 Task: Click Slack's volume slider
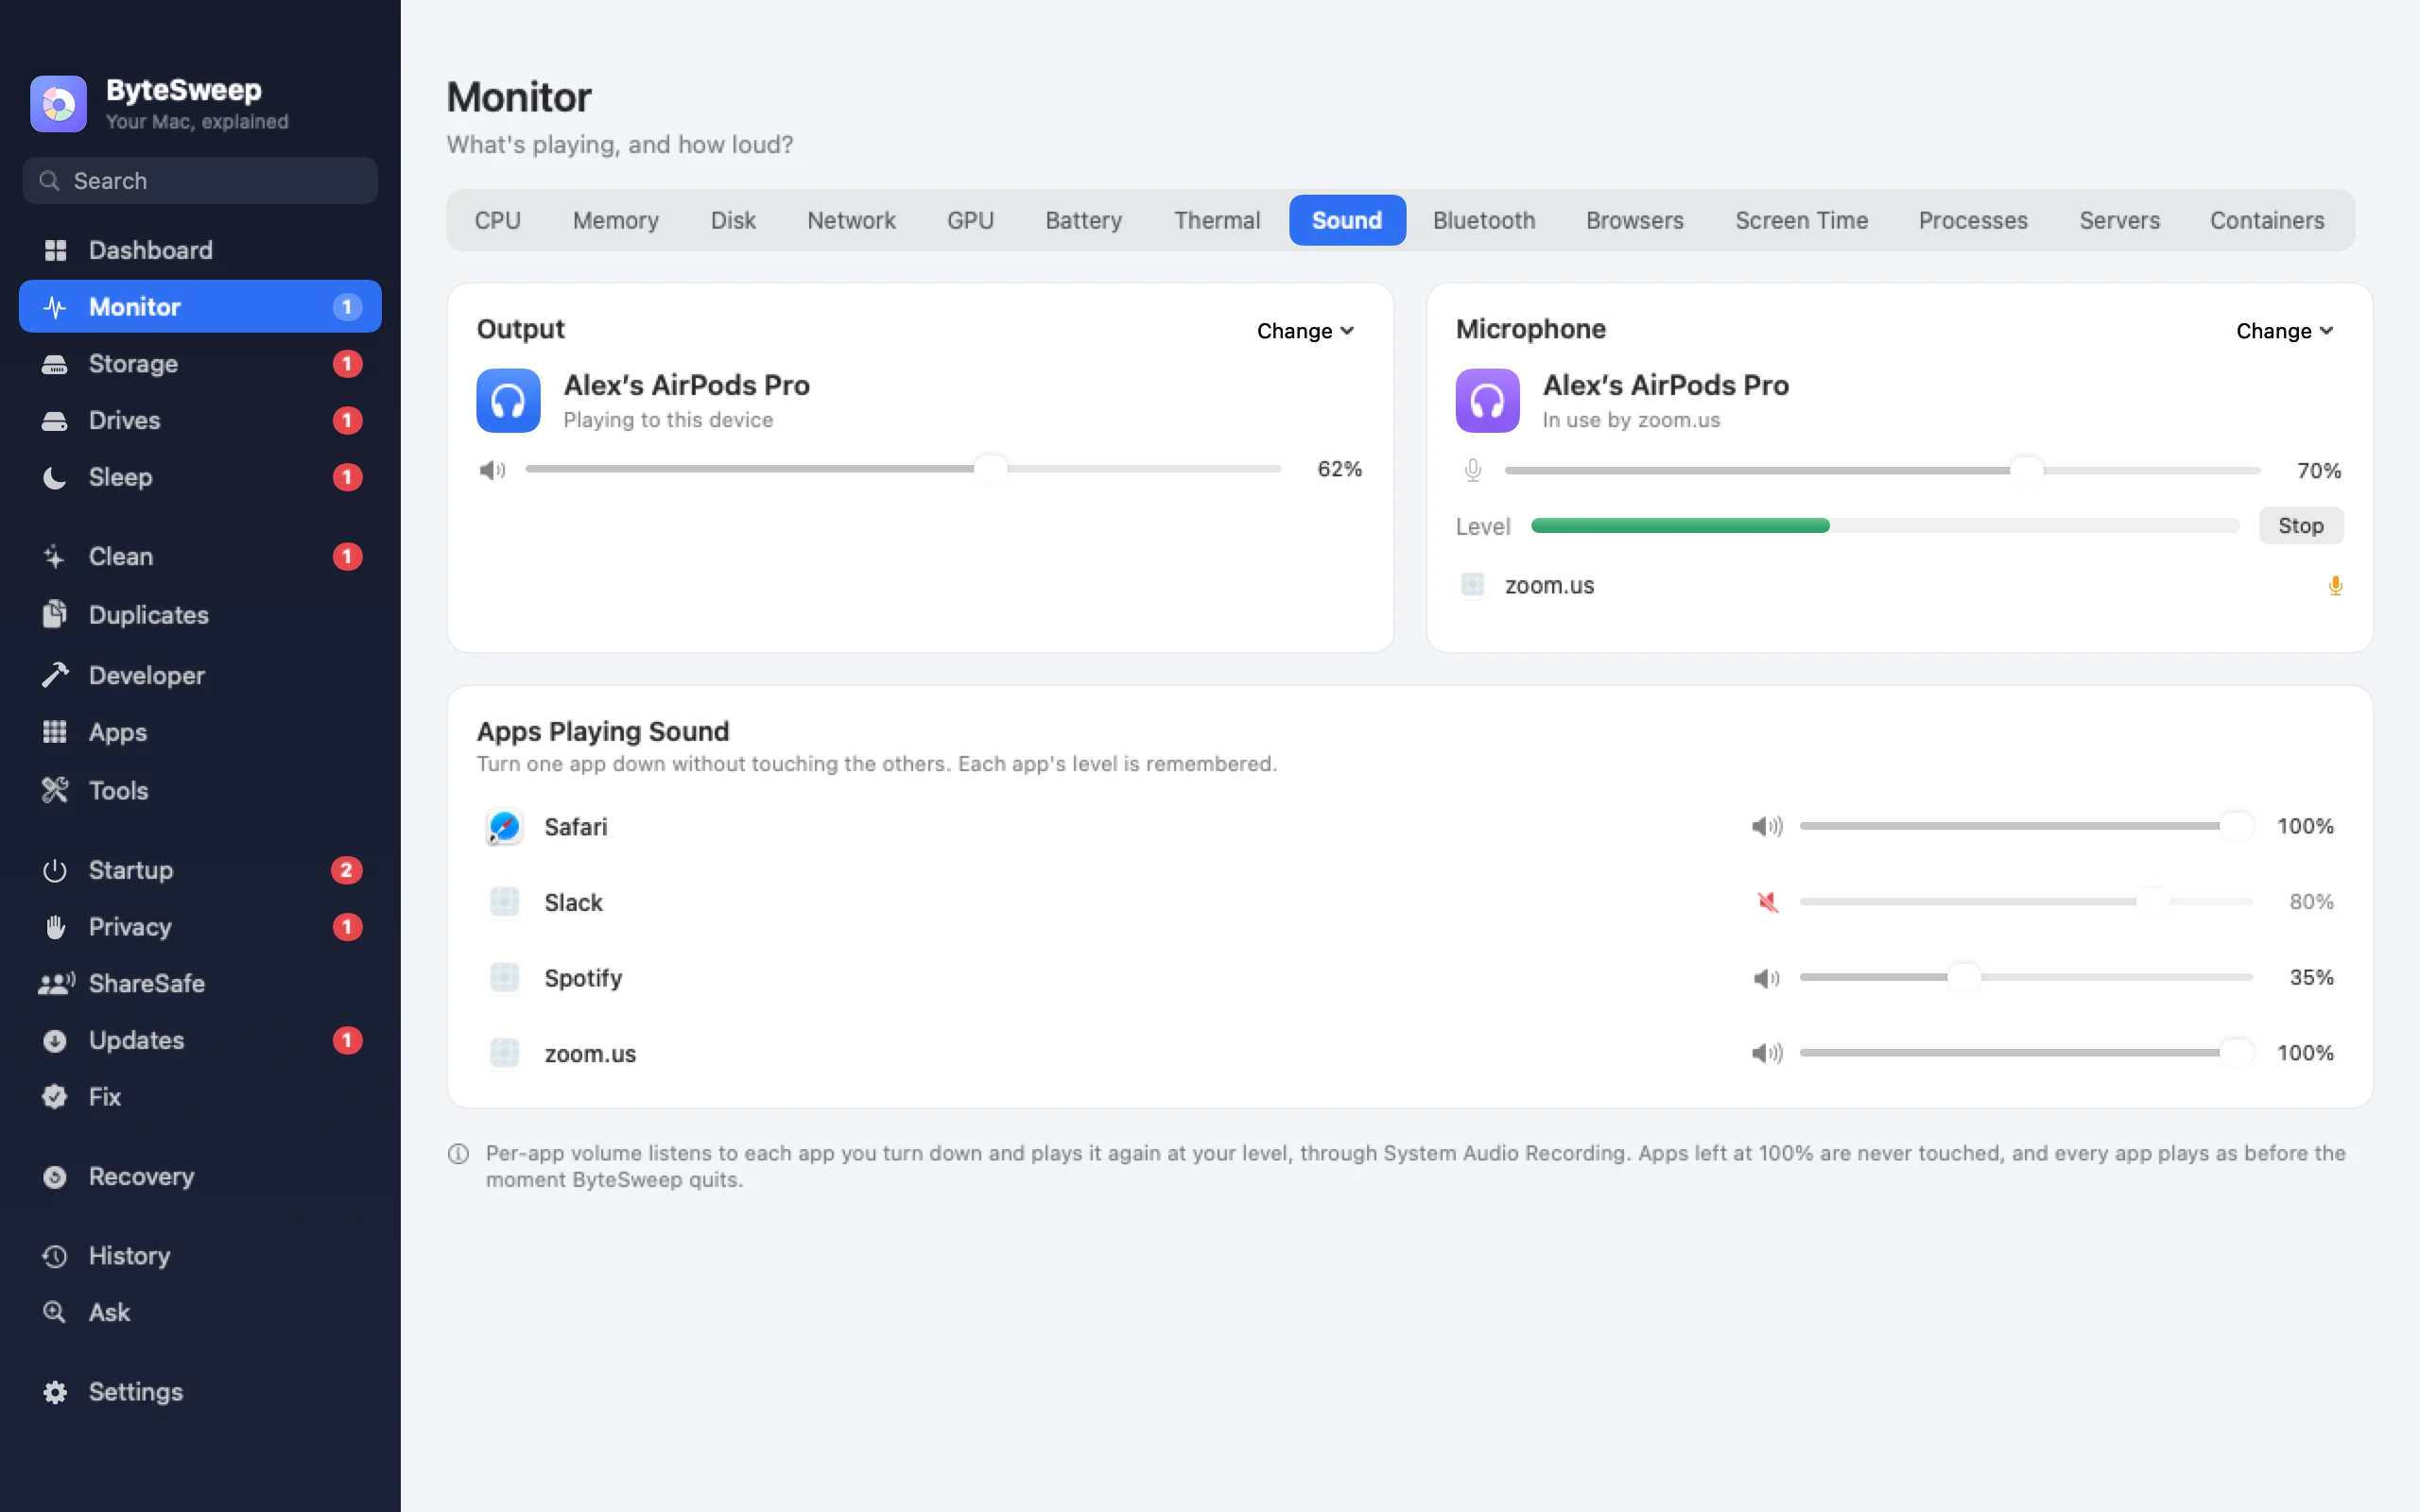pyautogui.click(x=2026, y=902)
